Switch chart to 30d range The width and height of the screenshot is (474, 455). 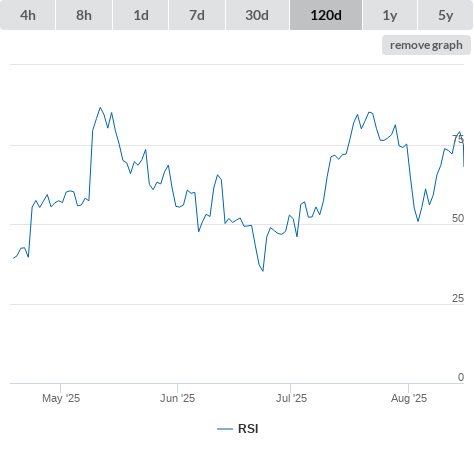pos(257,15)
